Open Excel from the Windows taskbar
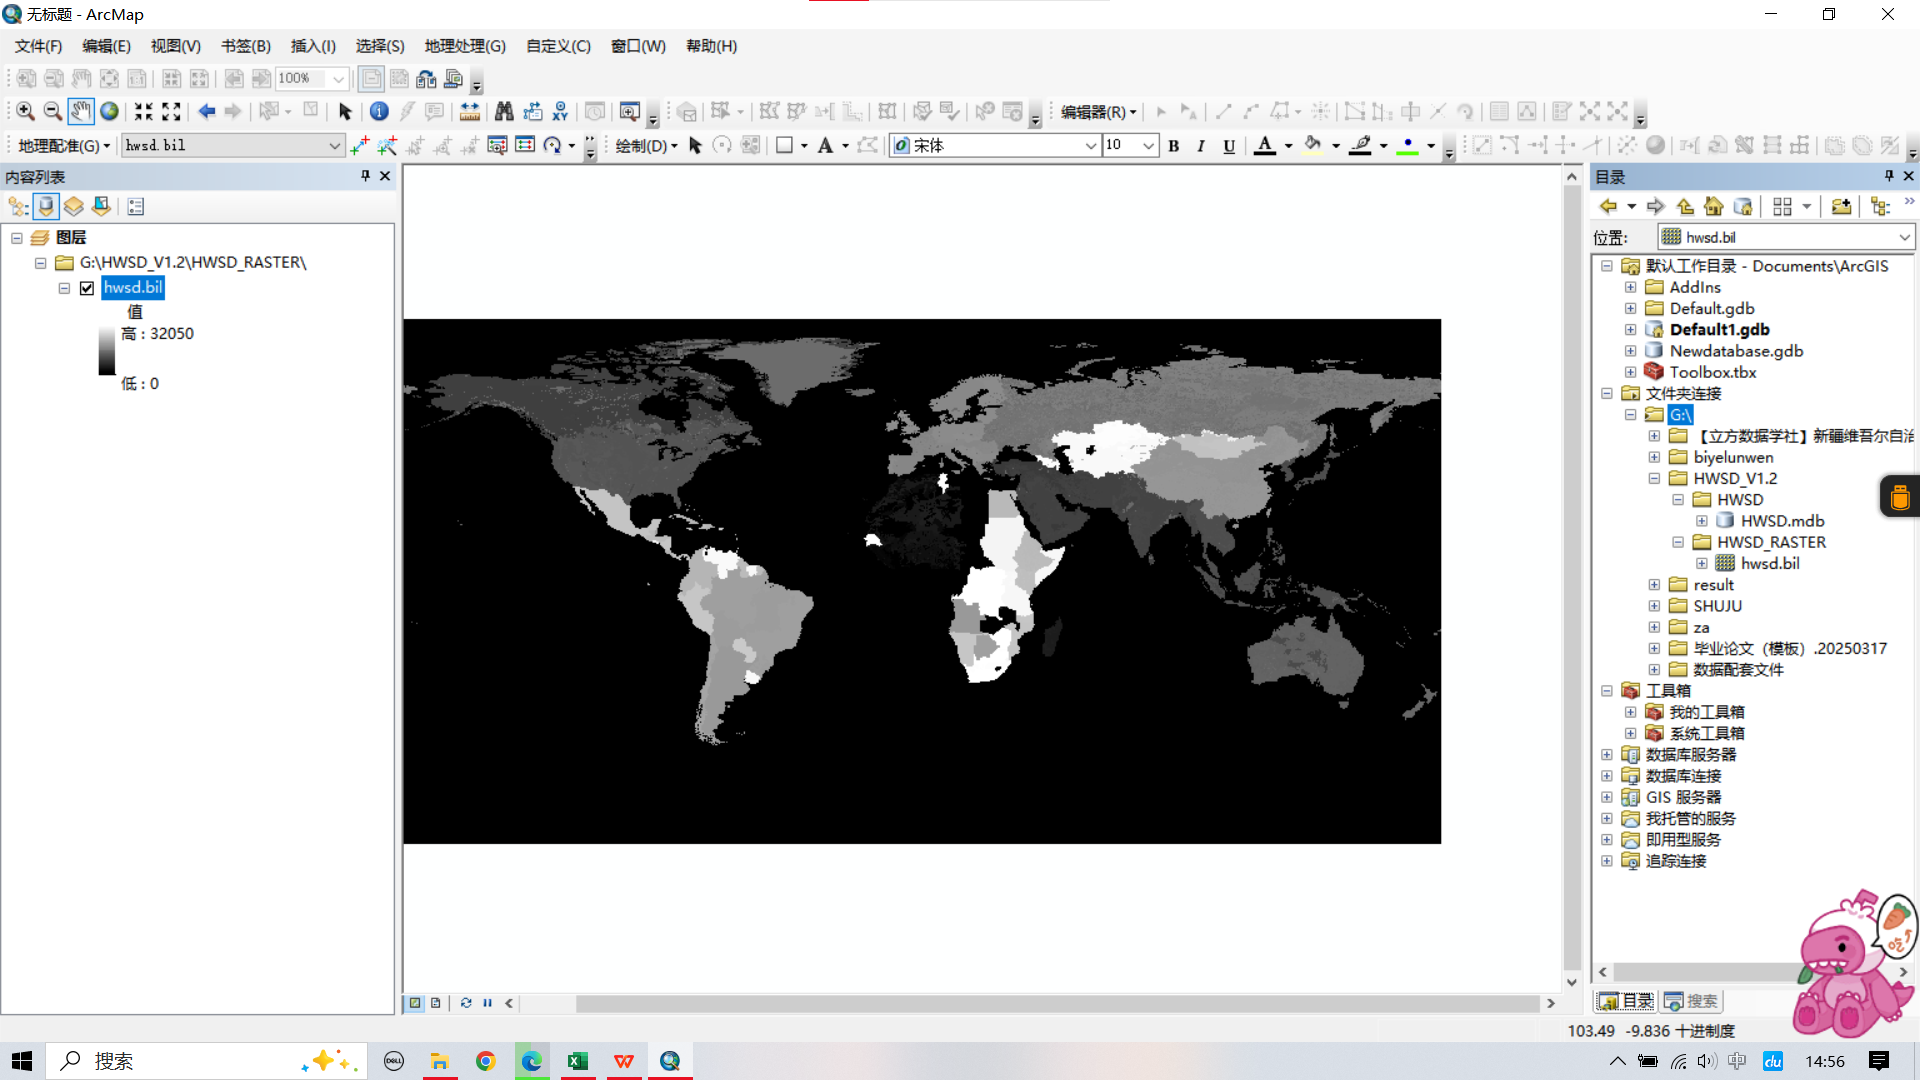 click(578, 1061)
